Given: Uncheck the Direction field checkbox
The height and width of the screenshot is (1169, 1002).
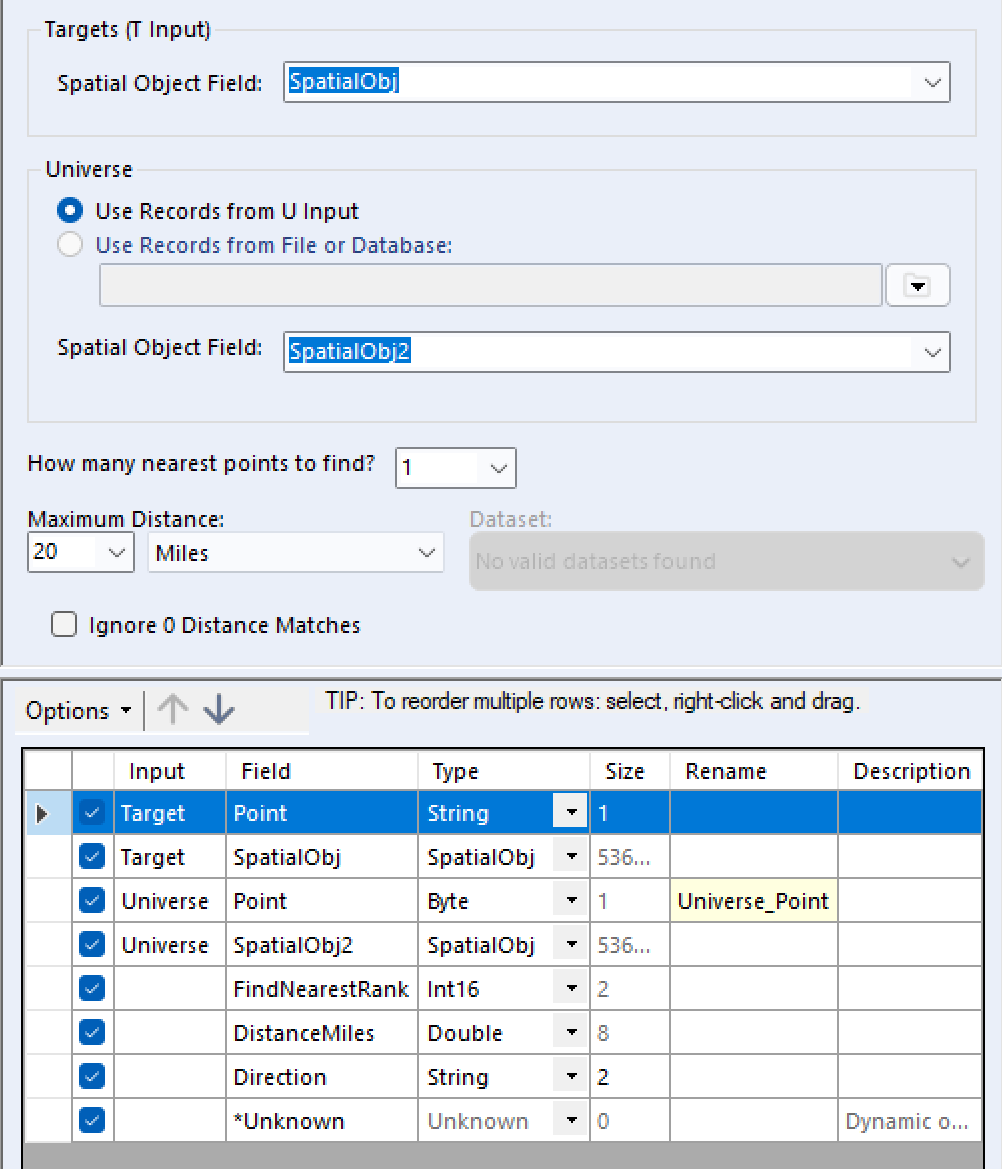Looking at the screenshot, I should coord(92,1077).
